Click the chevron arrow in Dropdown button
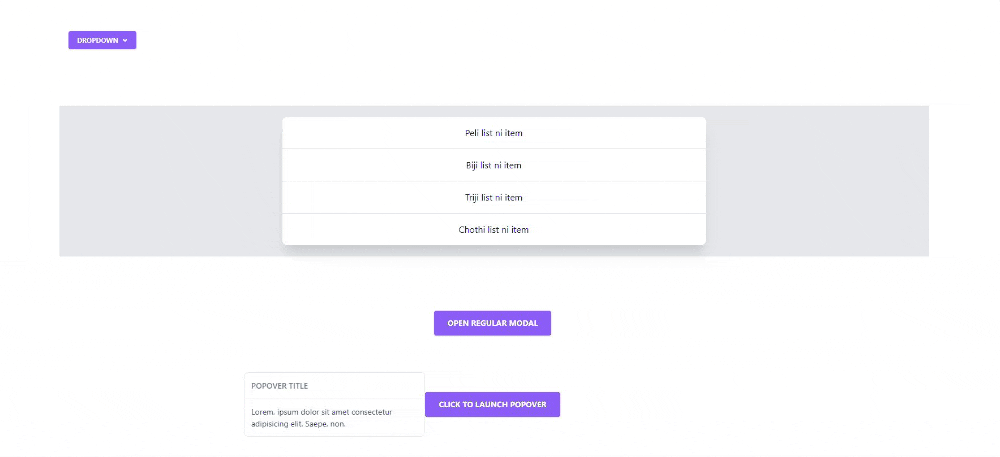This screenshot has width=1000, height=457. coord(125,40)
